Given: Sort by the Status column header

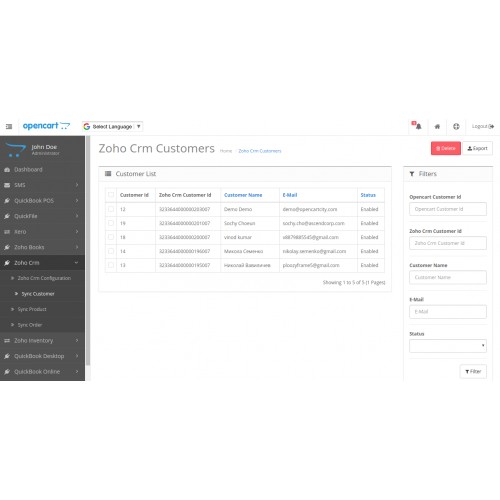Looking at the screenshot, I should [368, 195].
